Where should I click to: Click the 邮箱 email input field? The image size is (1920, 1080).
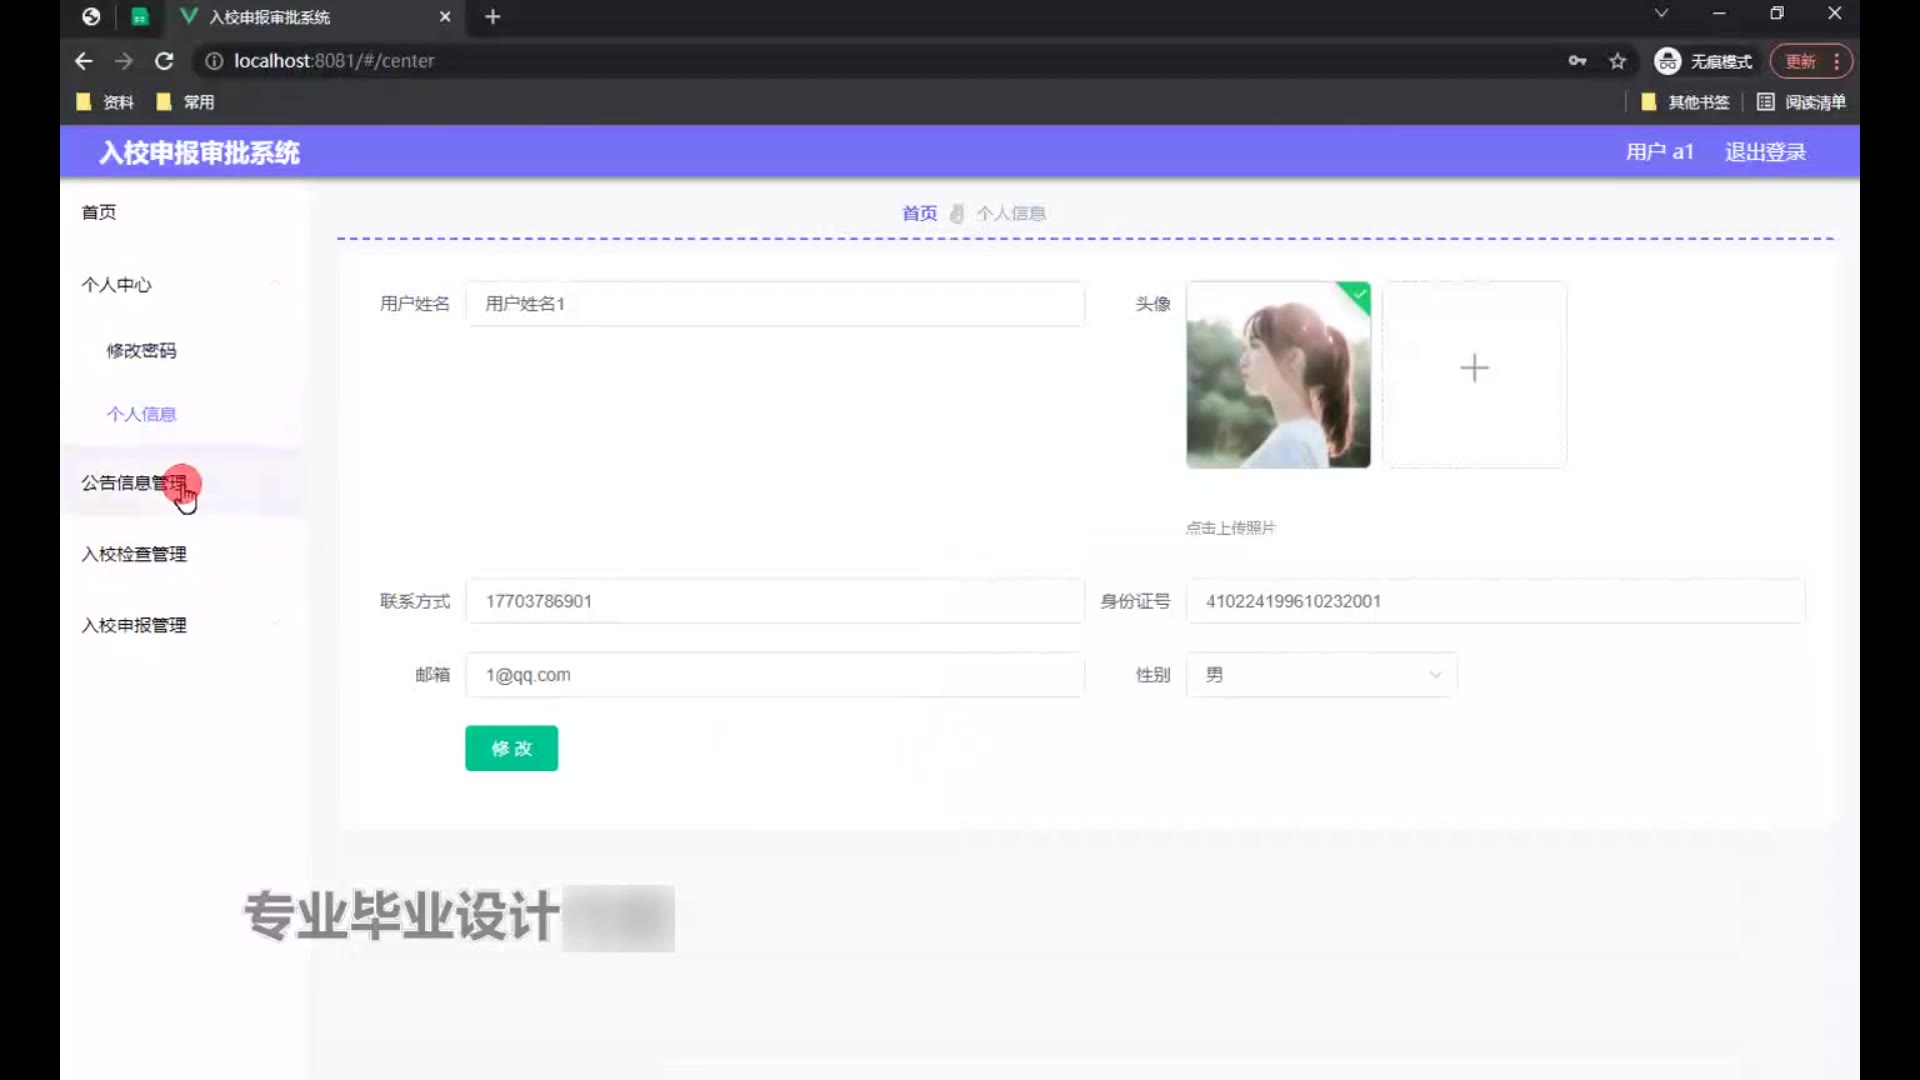tap(775, 675)
